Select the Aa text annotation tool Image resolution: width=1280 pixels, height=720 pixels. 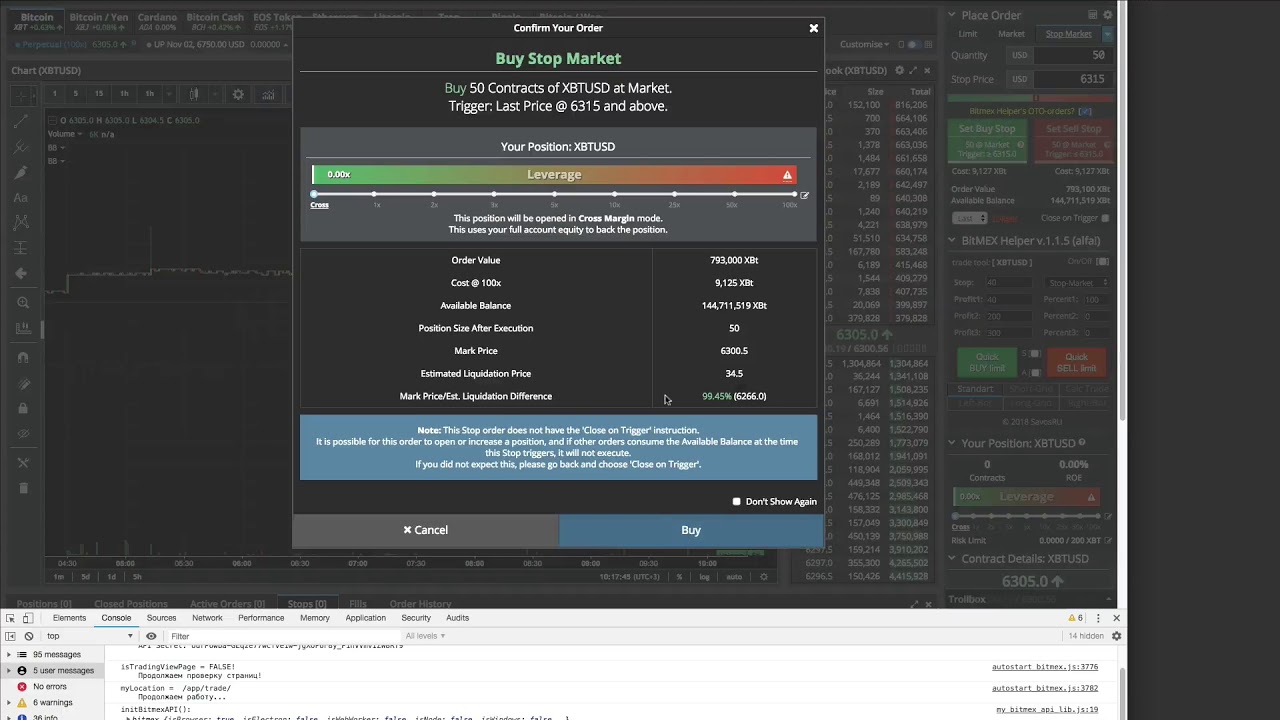21,198
